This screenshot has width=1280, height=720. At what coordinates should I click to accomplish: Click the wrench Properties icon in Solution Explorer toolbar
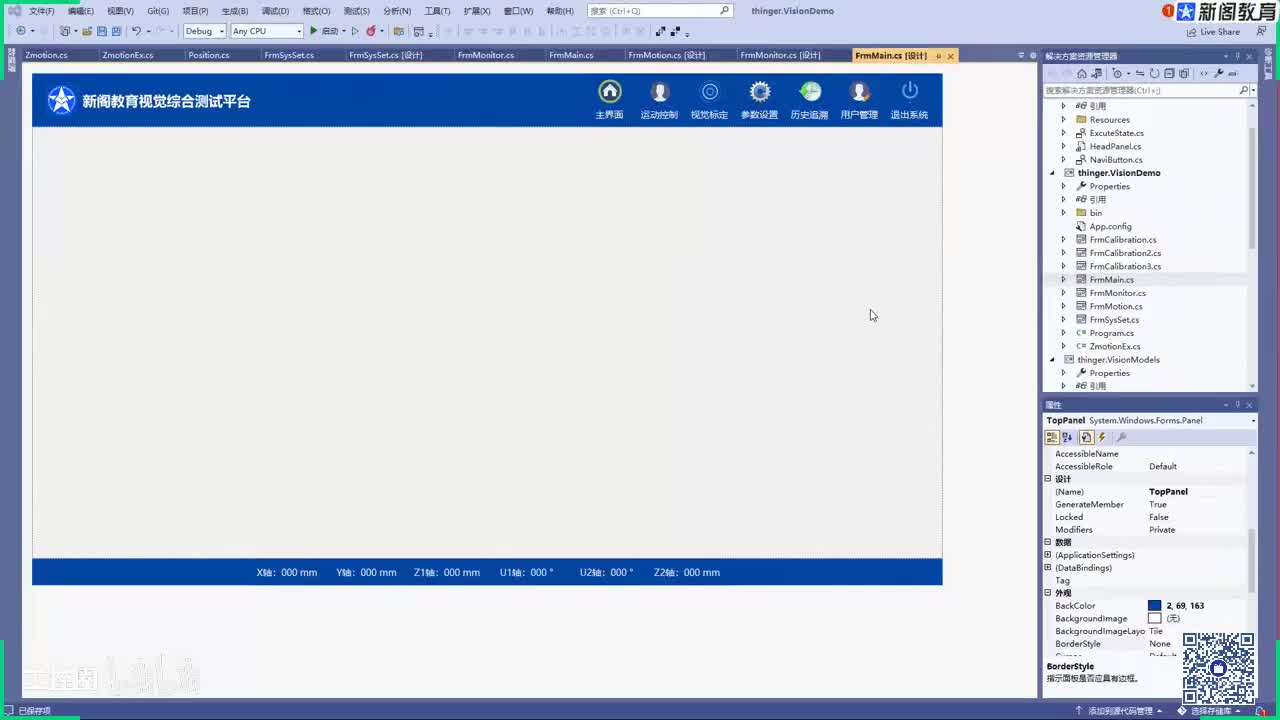coord(1219,73)
